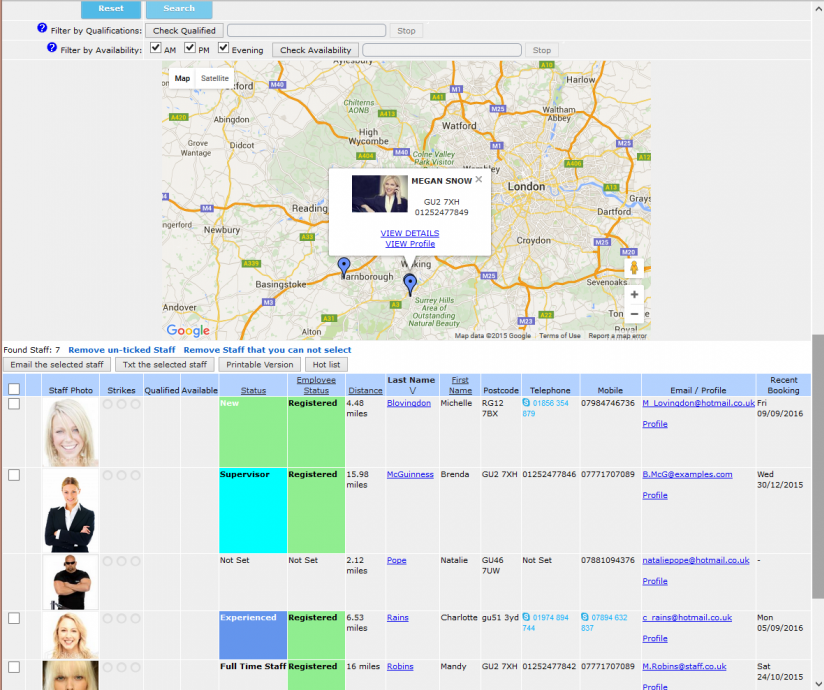Open VIEW DETAILS in Megan Snow popup
824x690 pixels.
(410, 233)
